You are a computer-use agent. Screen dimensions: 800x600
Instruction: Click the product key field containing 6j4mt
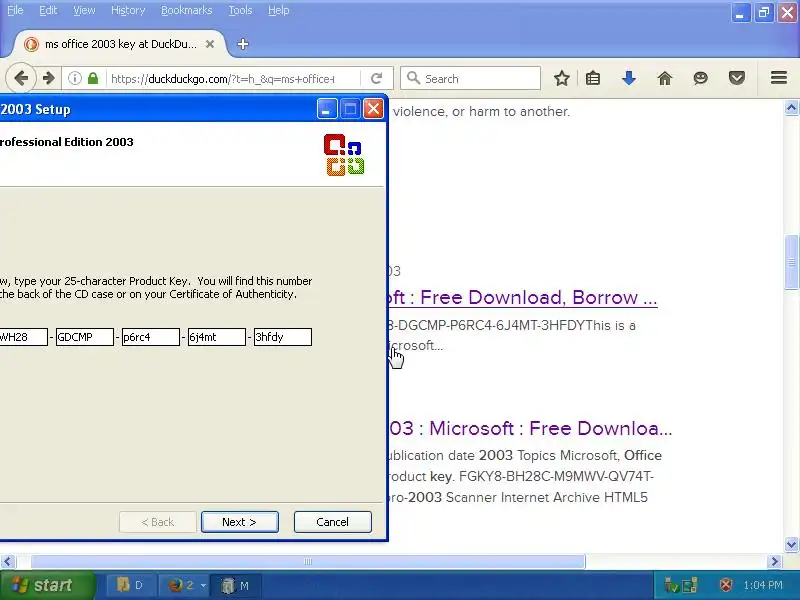click(x=217, y=337)
